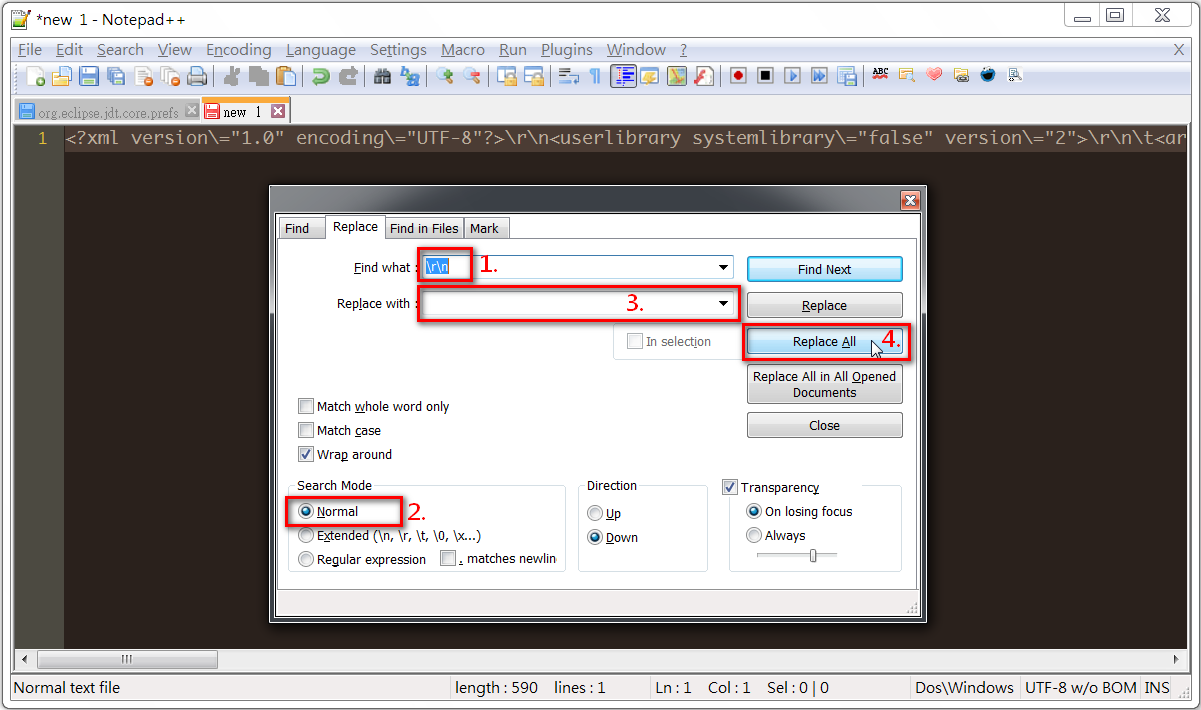1201x710 pixels.
Task: Set search direction to Down
Action: pos(614,537)
